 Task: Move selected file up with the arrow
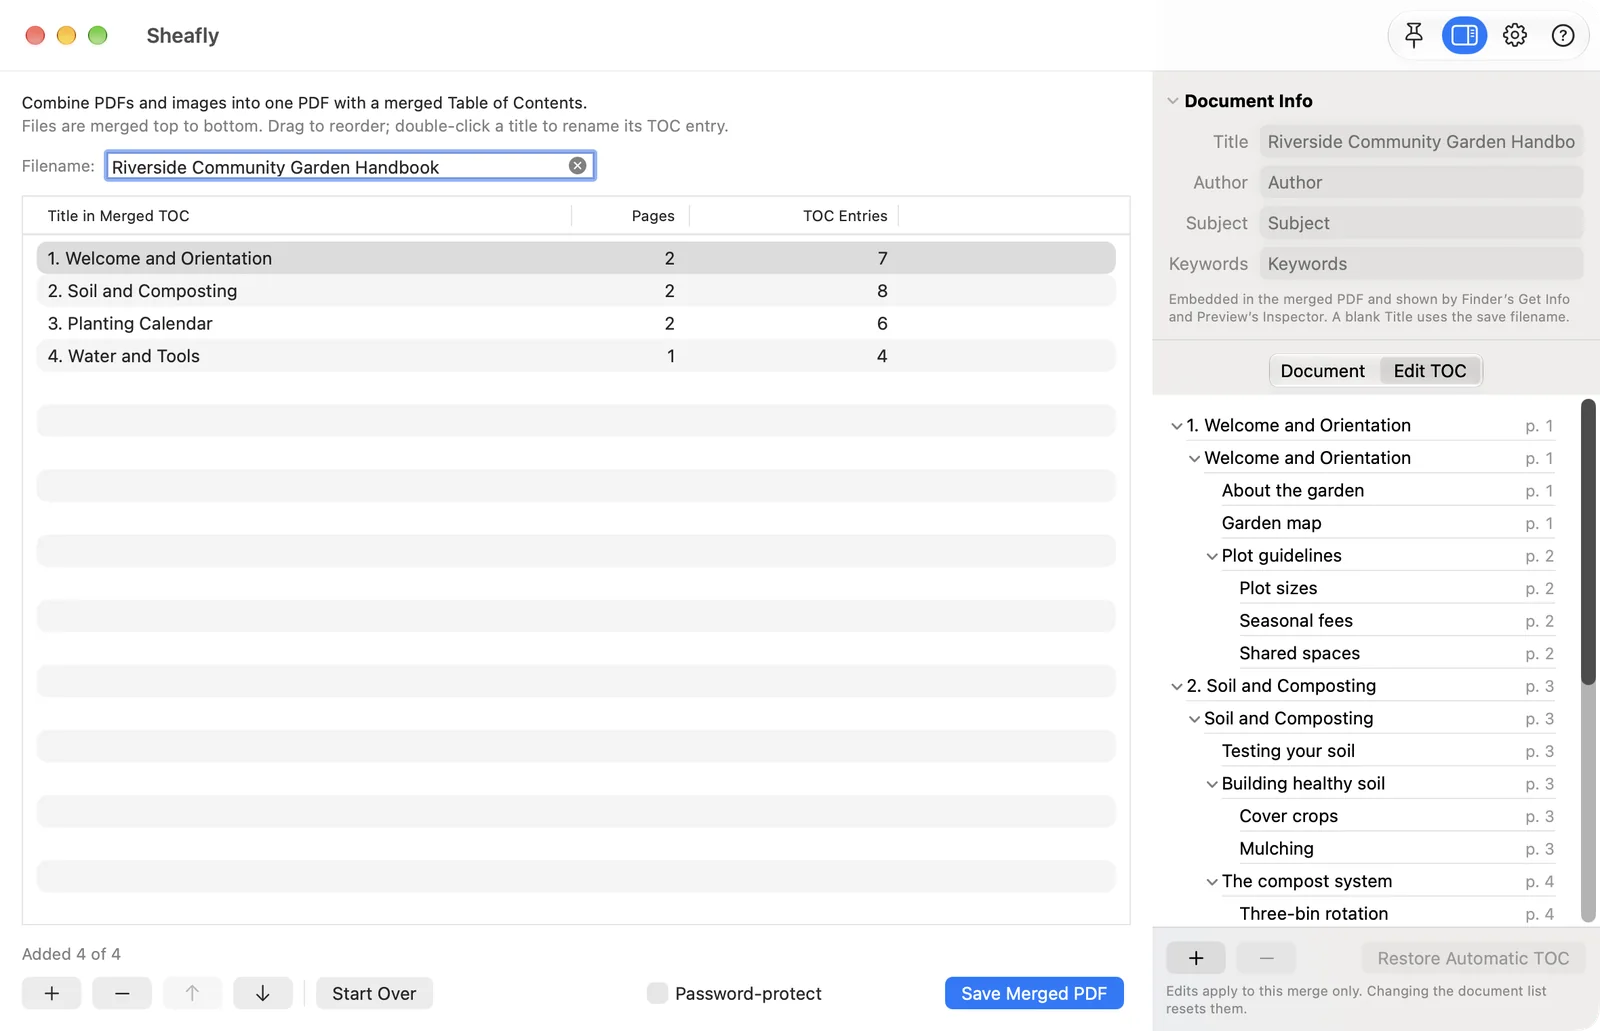click(192, 993)
